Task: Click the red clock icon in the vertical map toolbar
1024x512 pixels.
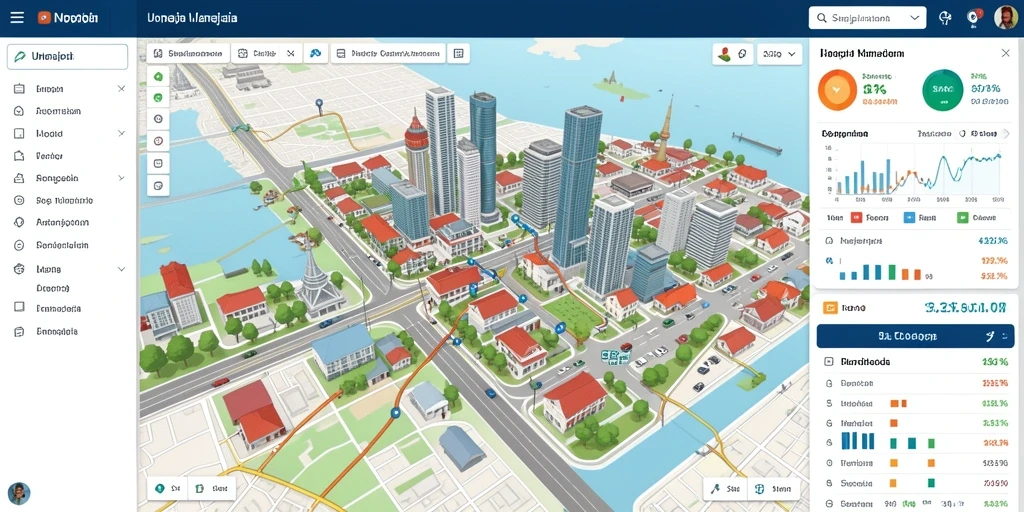Action: click(x=157, y=140)
